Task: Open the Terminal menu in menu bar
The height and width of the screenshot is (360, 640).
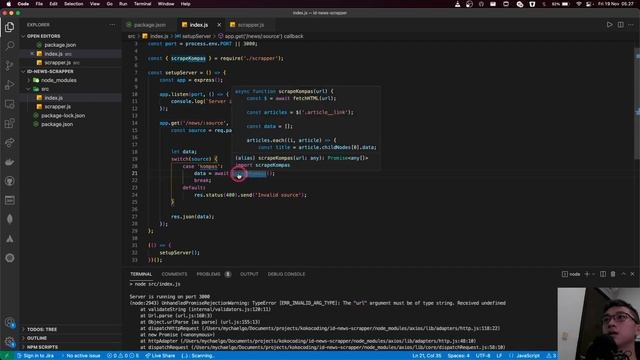Action: (x=142, y=4)
